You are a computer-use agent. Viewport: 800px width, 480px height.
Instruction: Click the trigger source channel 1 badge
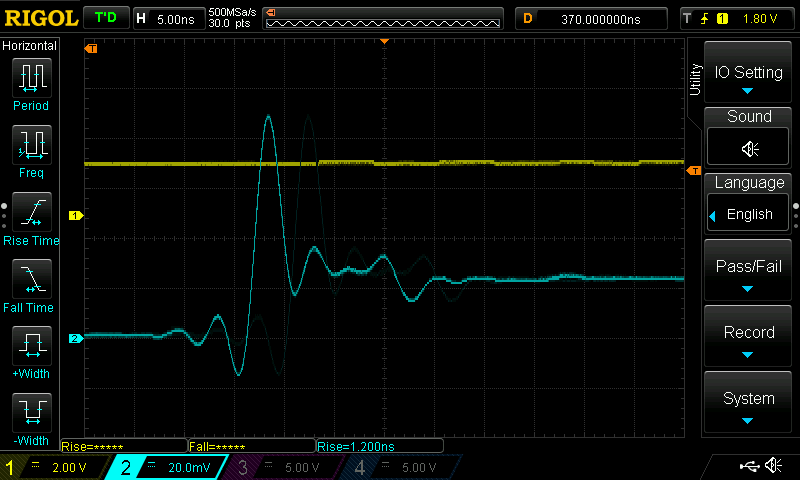click(722, 19)
